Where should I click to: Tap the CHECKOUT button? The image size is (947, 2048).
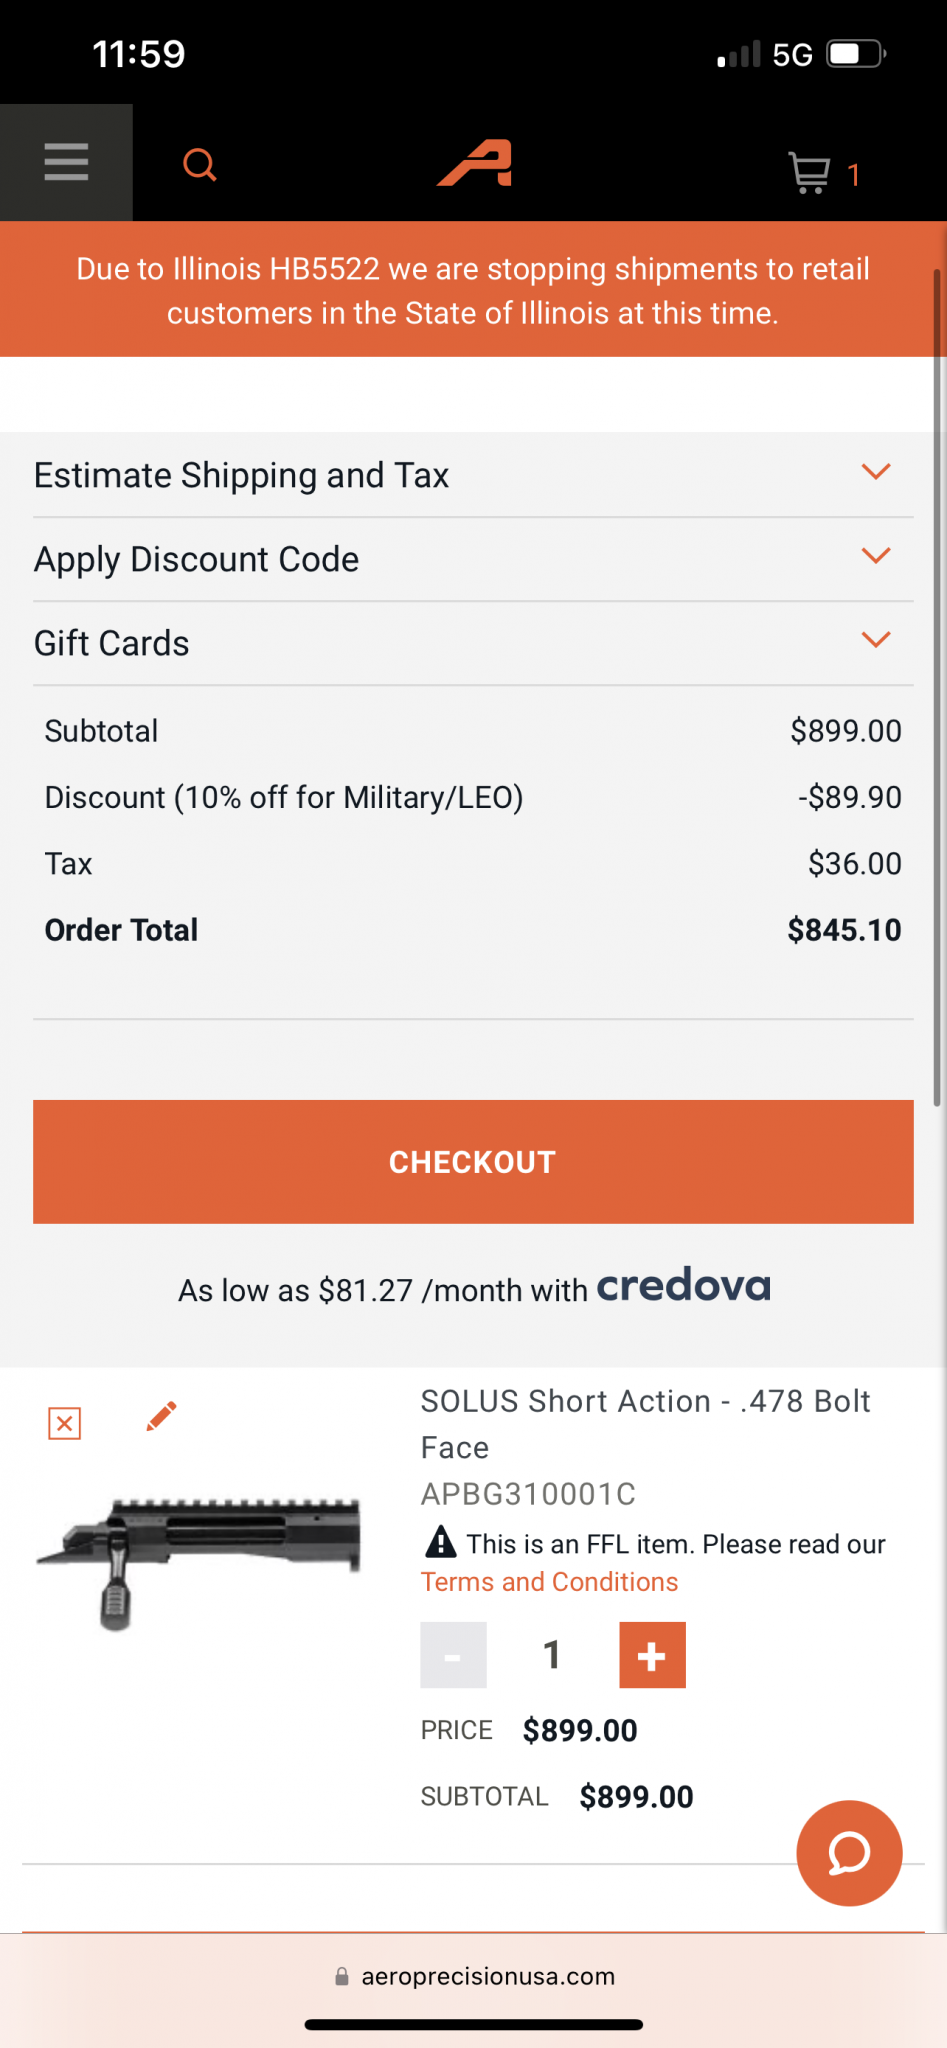tap(473, 1162)
